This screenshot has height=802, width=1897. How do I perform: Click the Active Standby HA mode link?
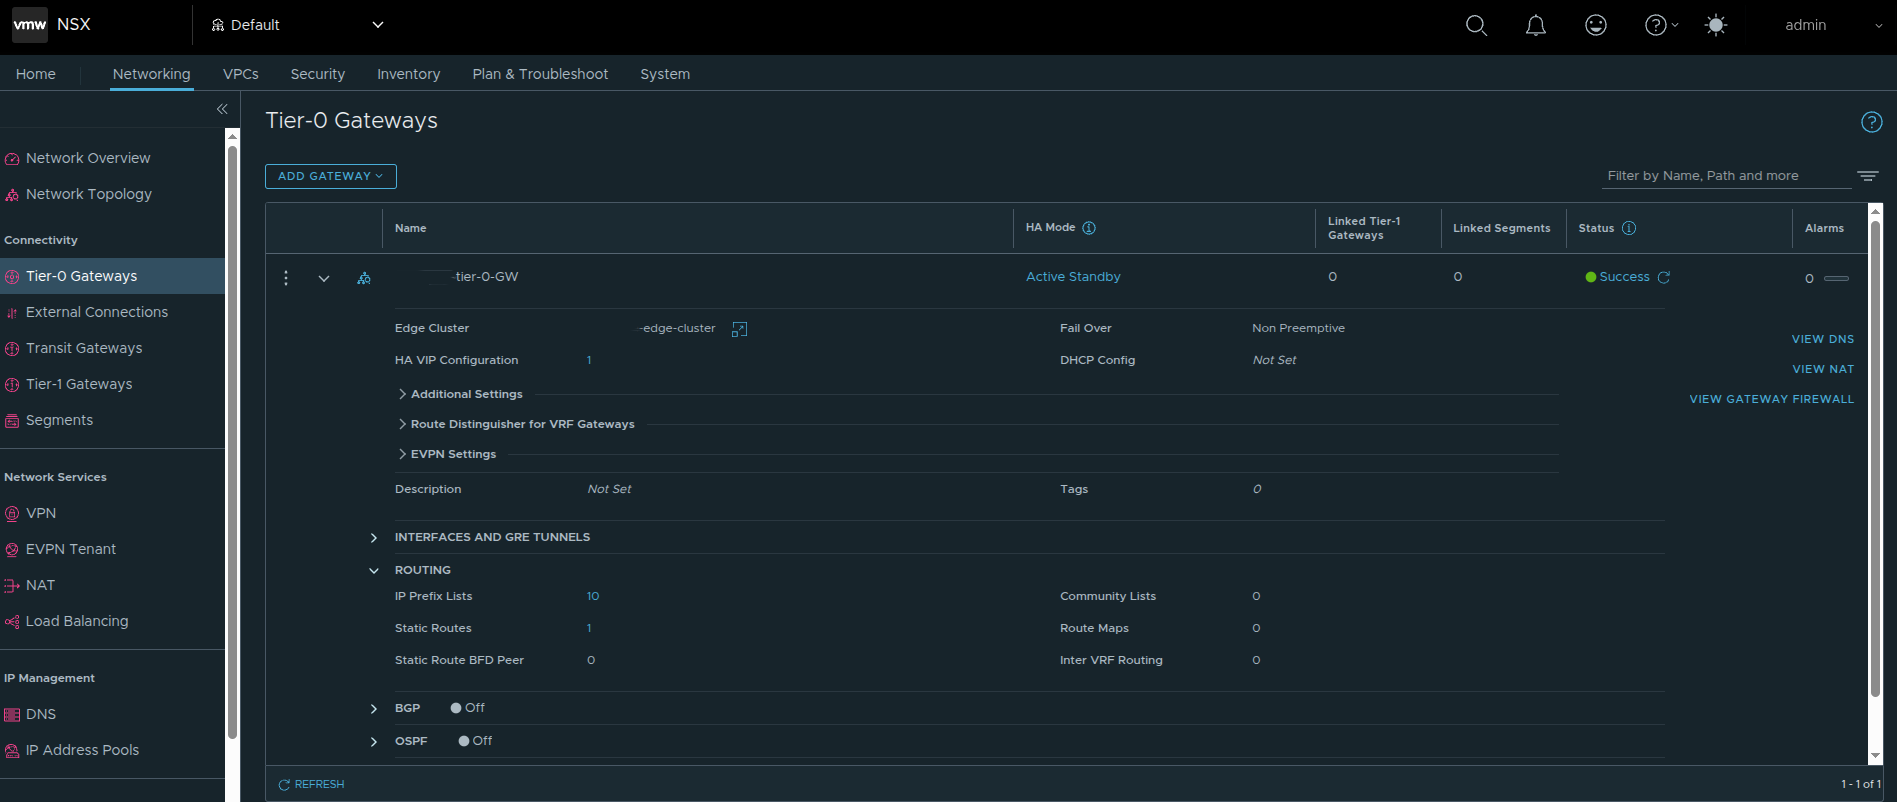[1073, 277]
